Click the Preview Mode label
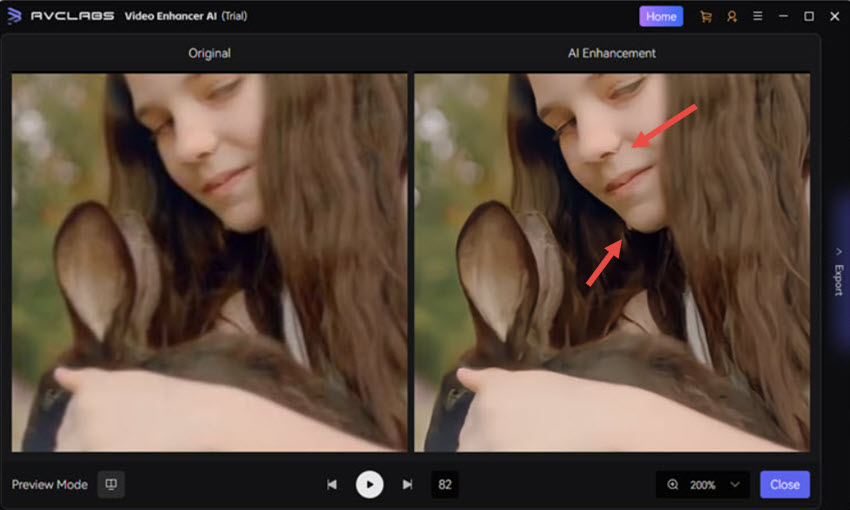Image resolution: width=850 pixels, height=510 pixels. point(49,485)
